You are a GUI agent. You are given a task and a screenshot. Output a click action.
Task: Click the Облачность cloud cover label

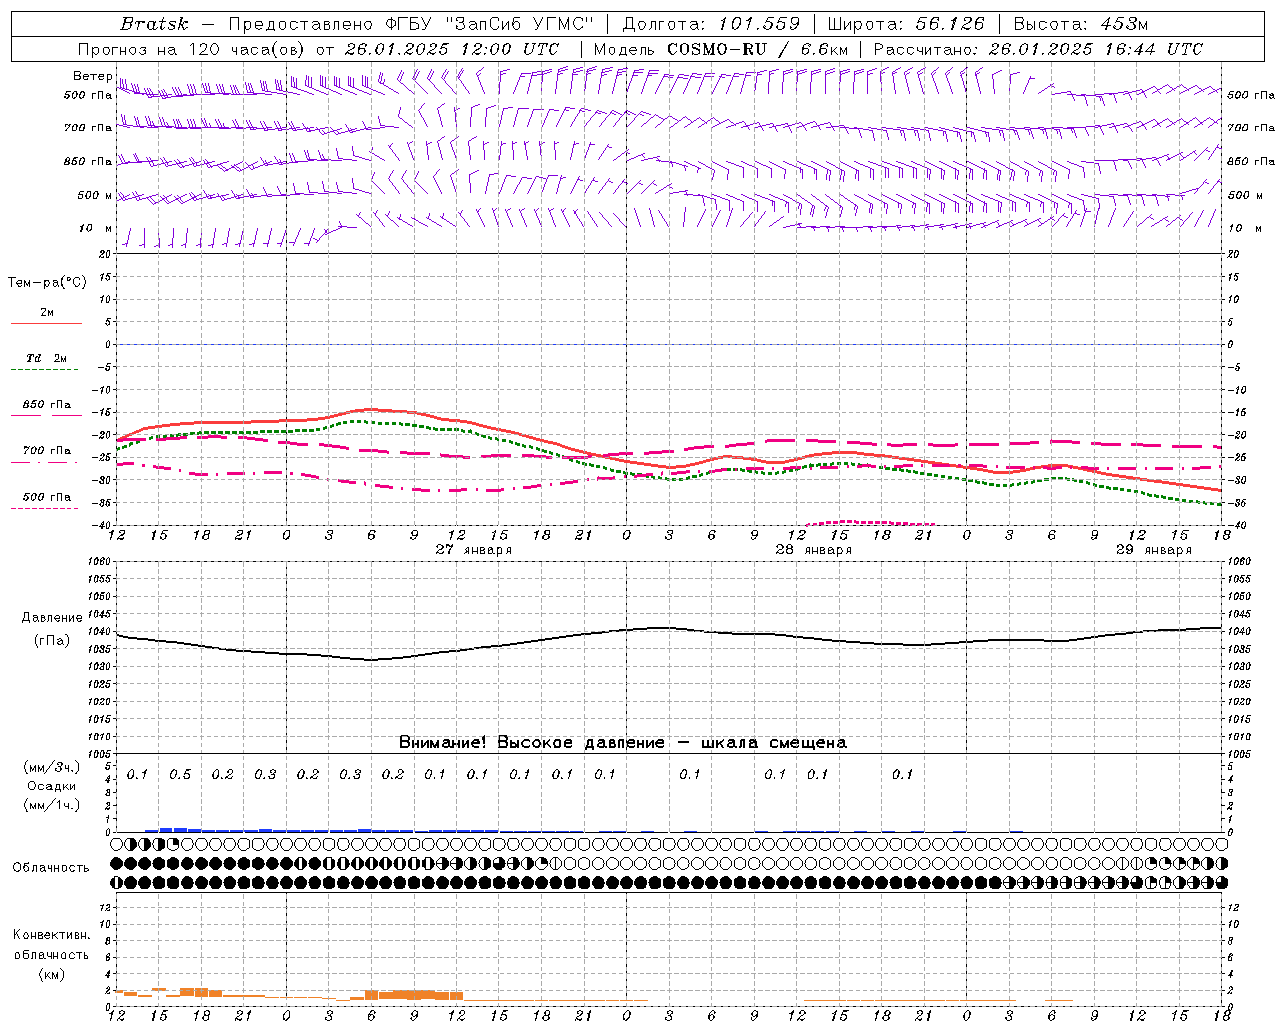(x=51, y=868)
